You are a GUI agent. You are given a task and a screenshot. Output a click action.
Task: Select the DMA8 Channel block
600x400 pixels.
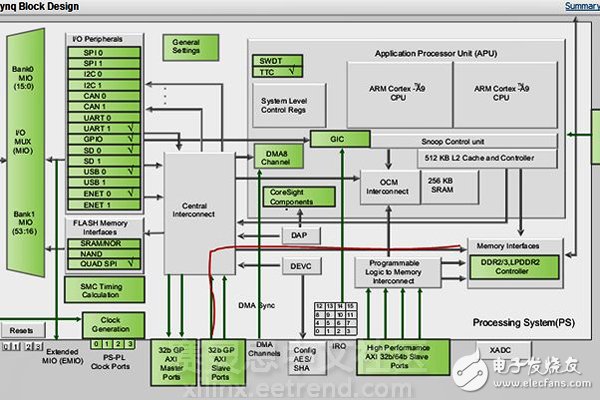point(276,155)
